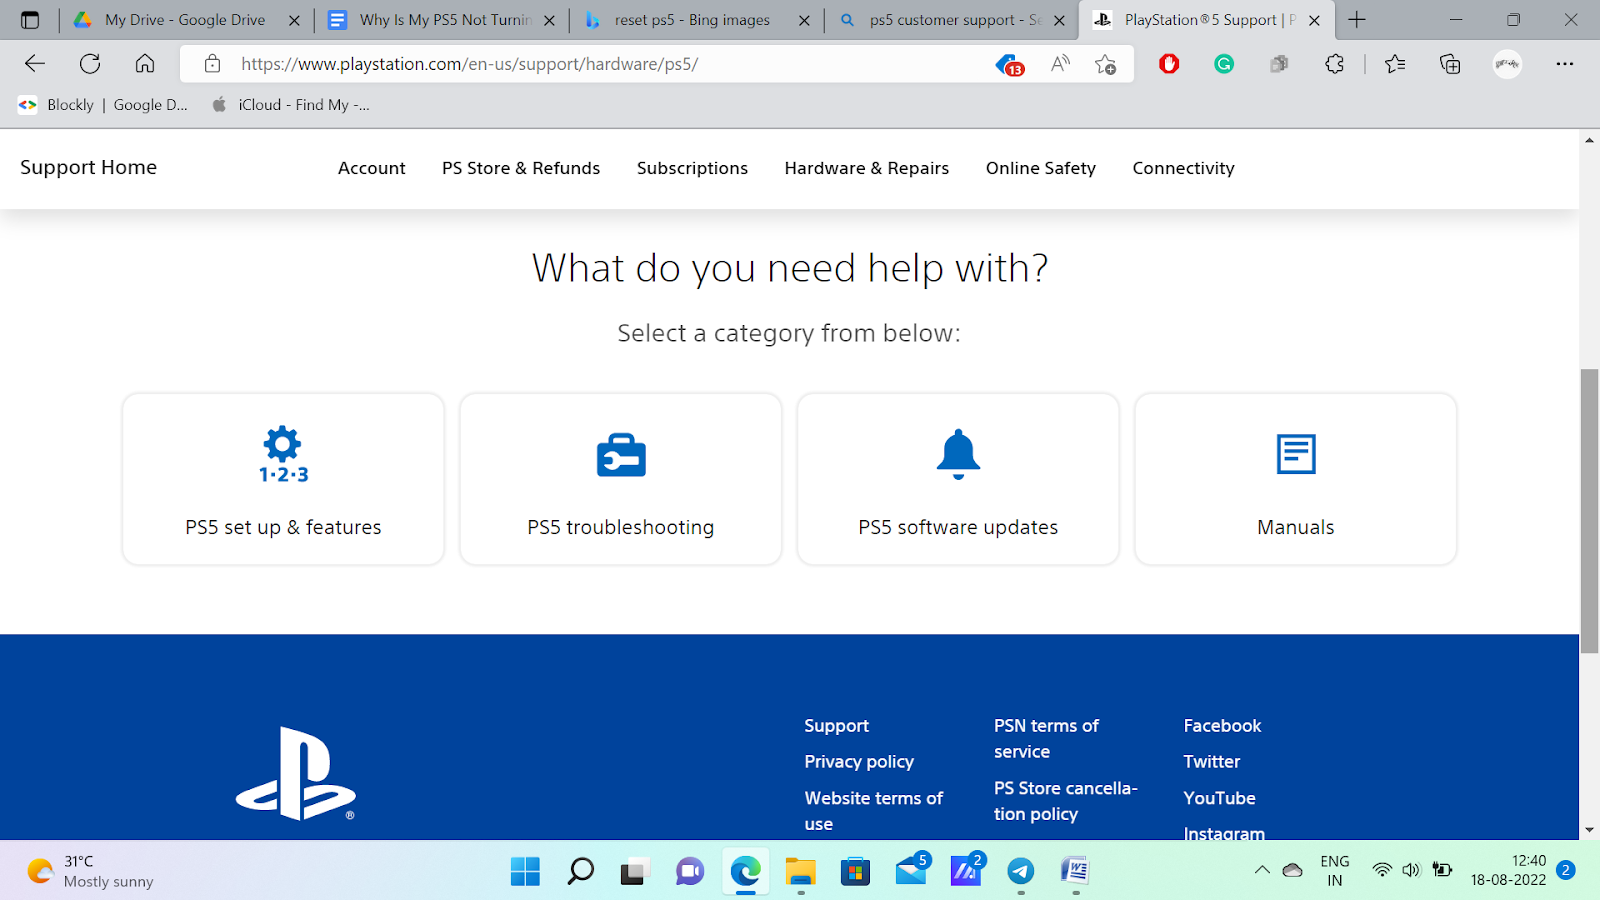Open the iCloud - Find My bookmark

click(290, 105)
